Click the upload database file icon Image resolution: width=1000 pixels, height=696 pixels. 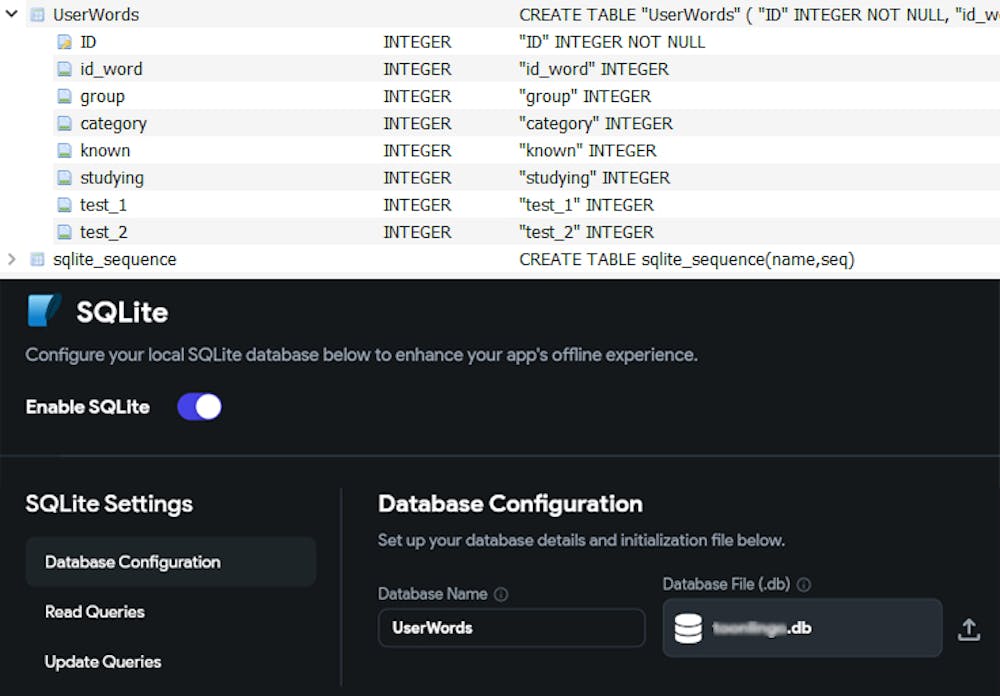(968, 629)
